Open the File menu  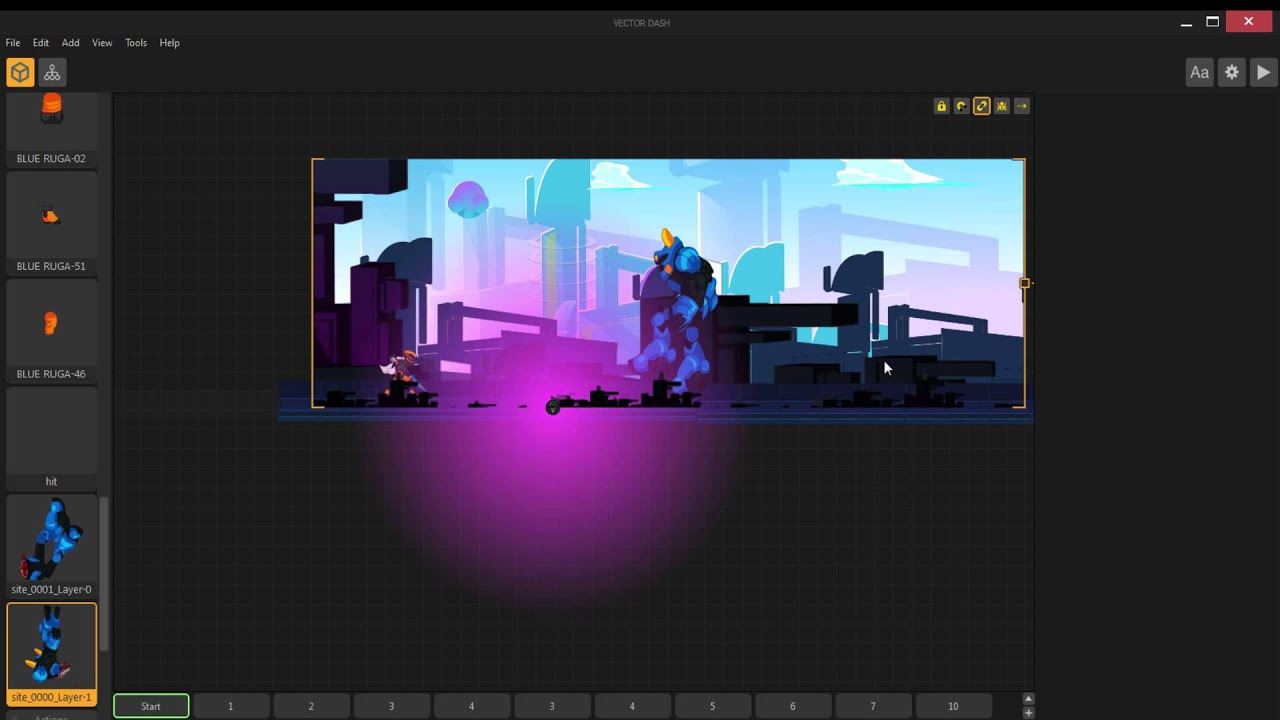[x=13, y=43]
